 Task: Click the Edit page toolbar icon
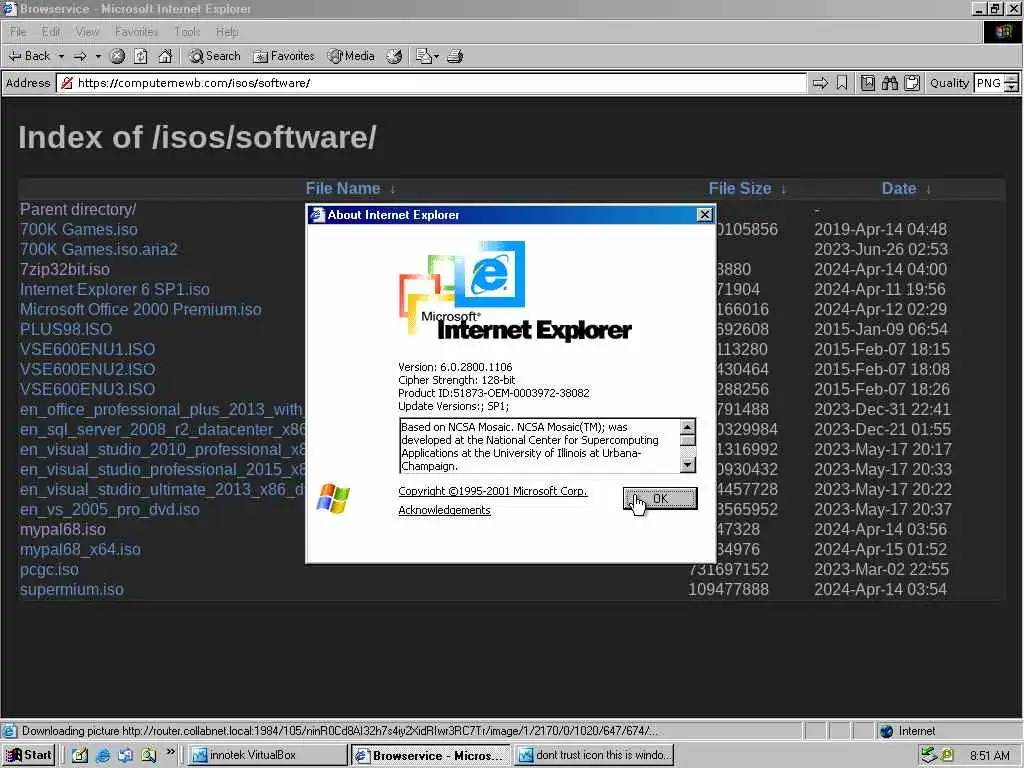click(x=424, y=56)
